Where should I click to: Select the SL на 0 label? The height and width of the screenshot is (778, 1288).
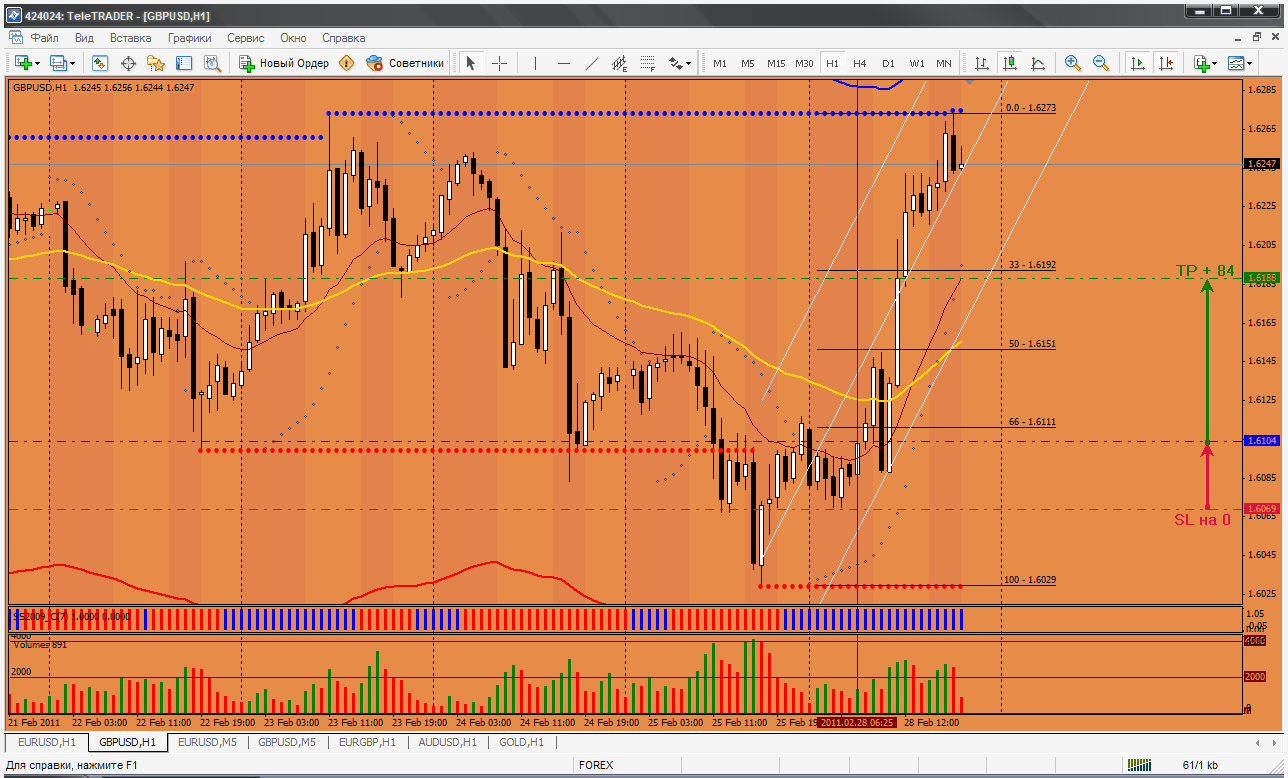[1202, 520]
